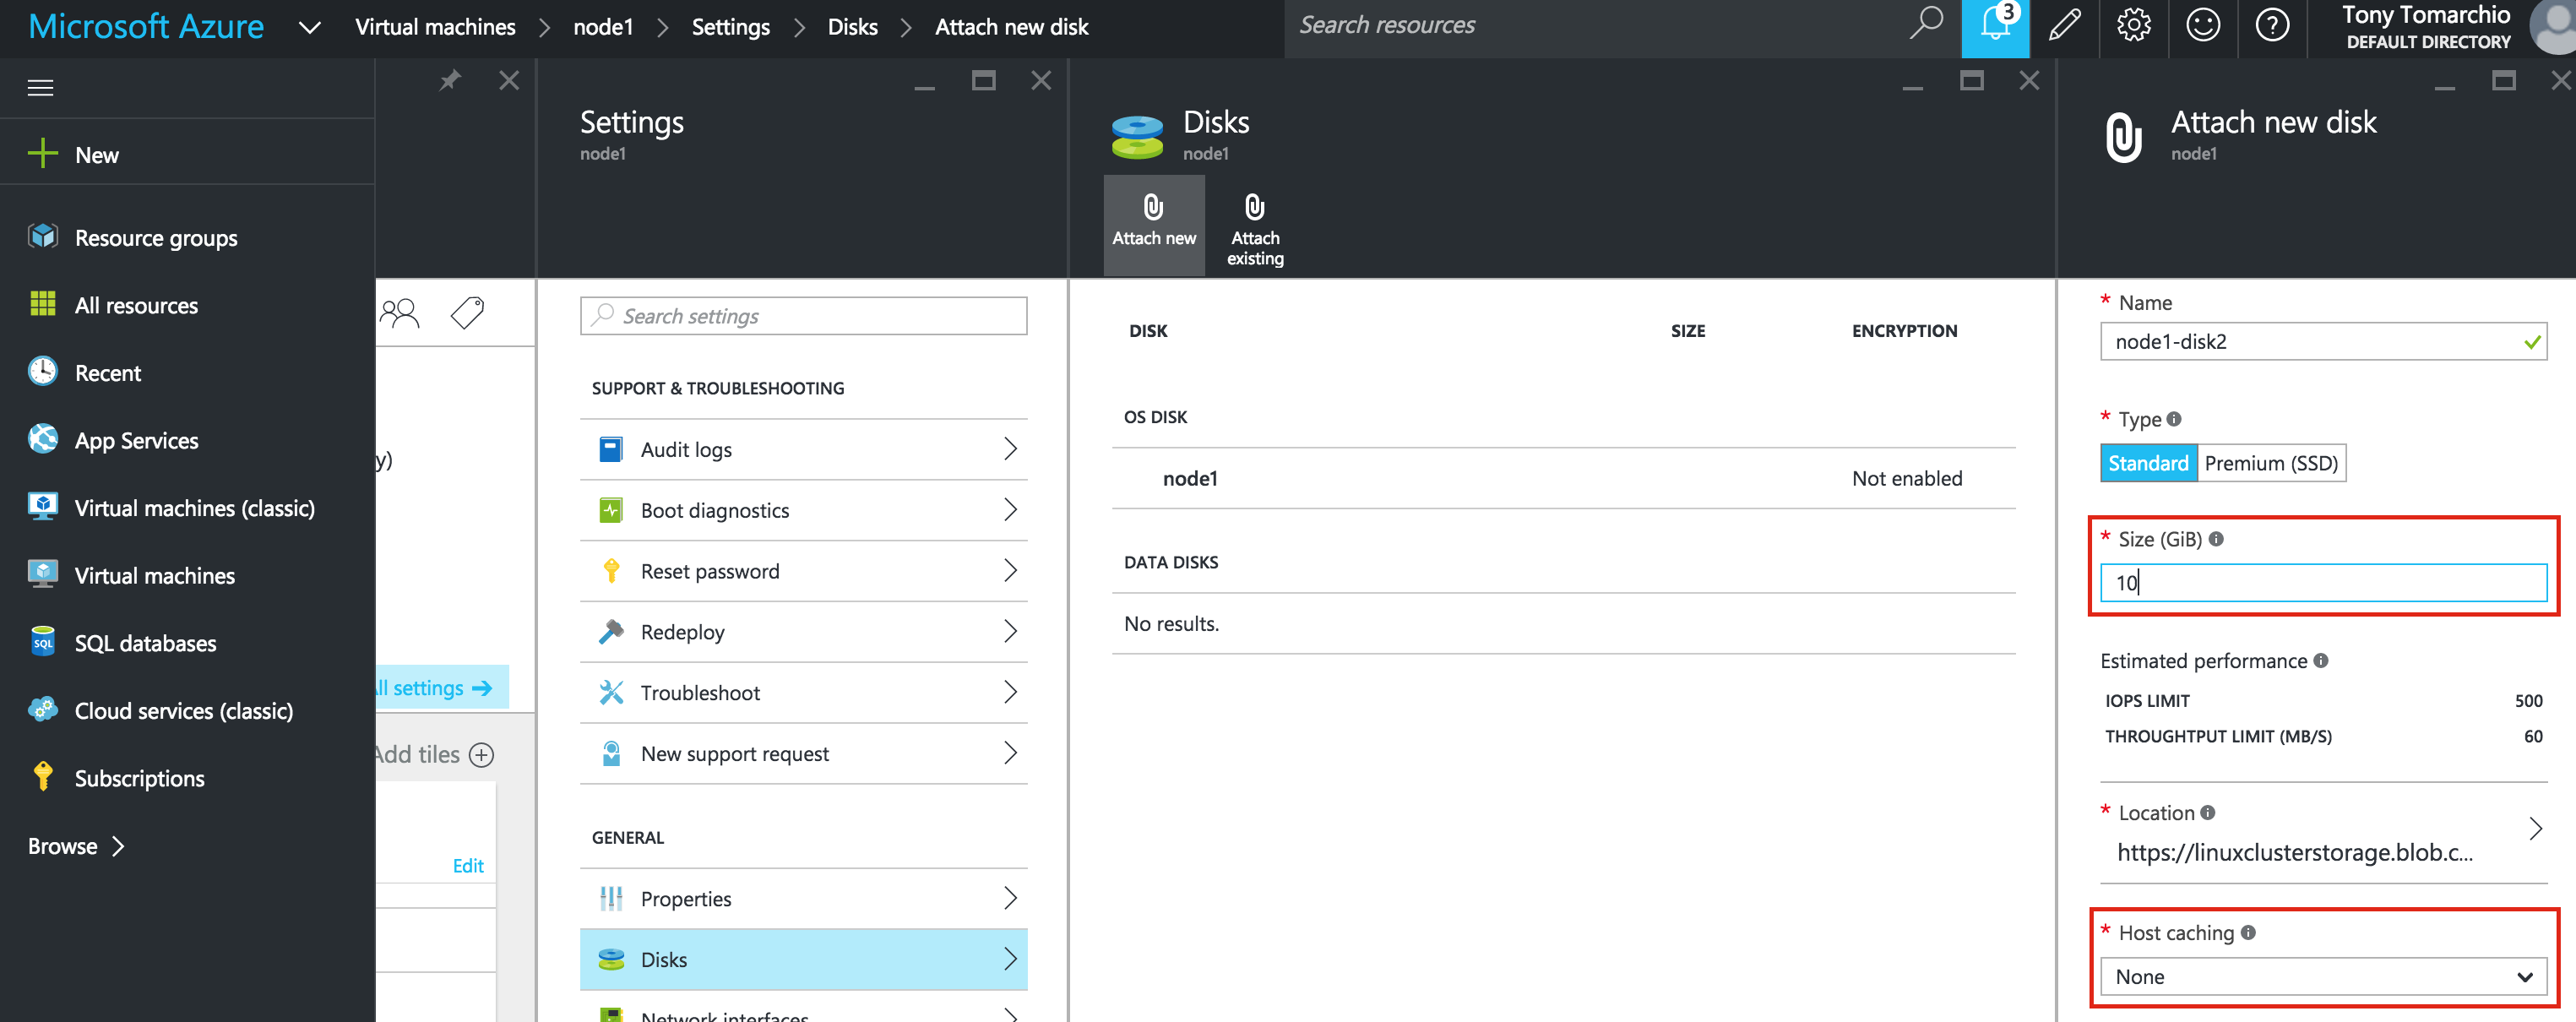Click the feedback smiley icon
Image resolution: width=2576 pixels, height=1022 pixels.
2202,26
